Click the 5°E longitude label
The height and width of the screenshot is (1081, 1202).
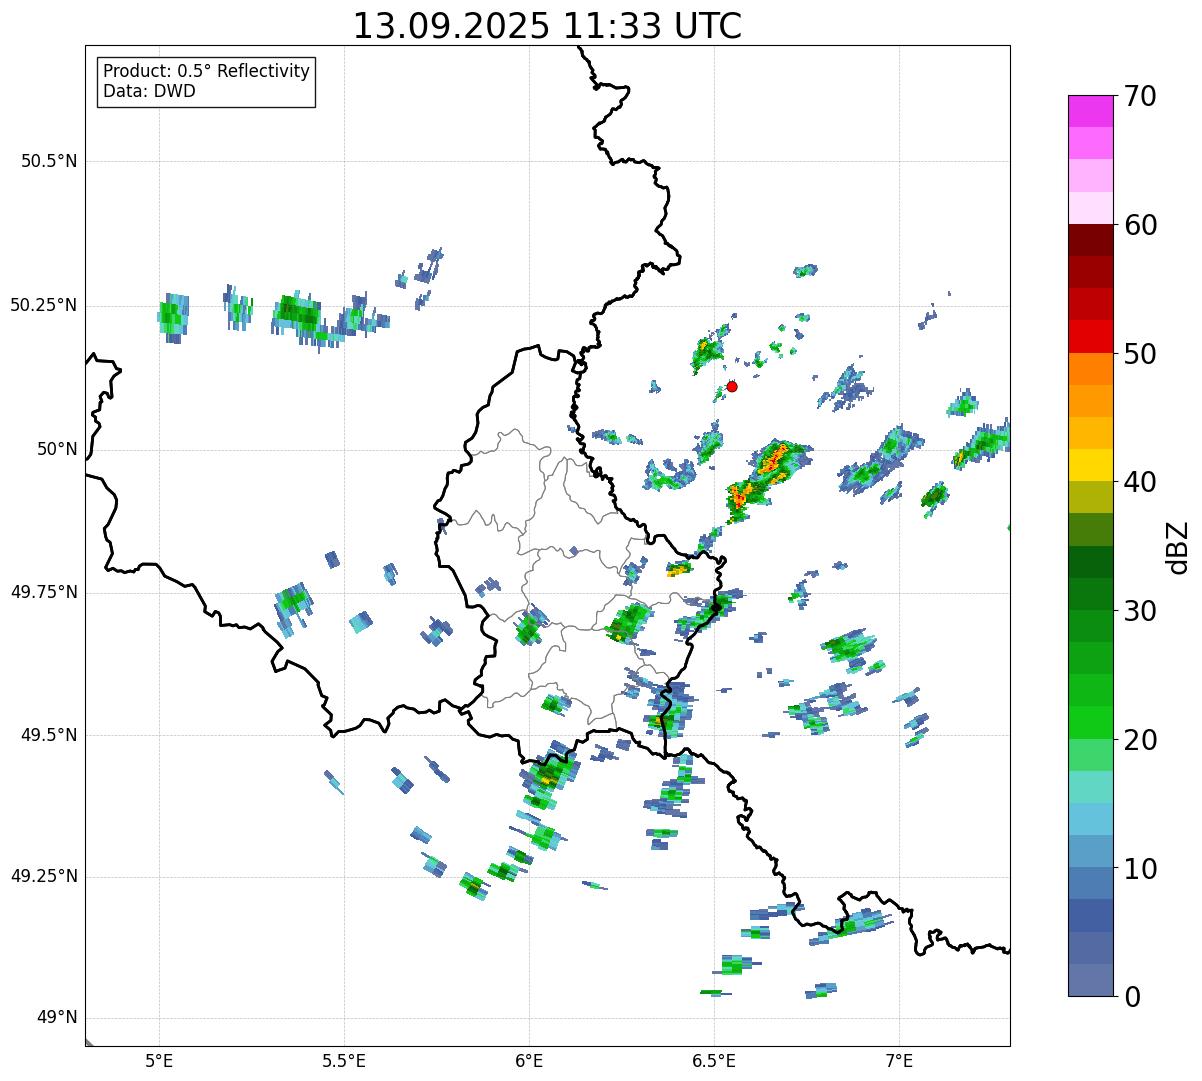point(159,1060)
